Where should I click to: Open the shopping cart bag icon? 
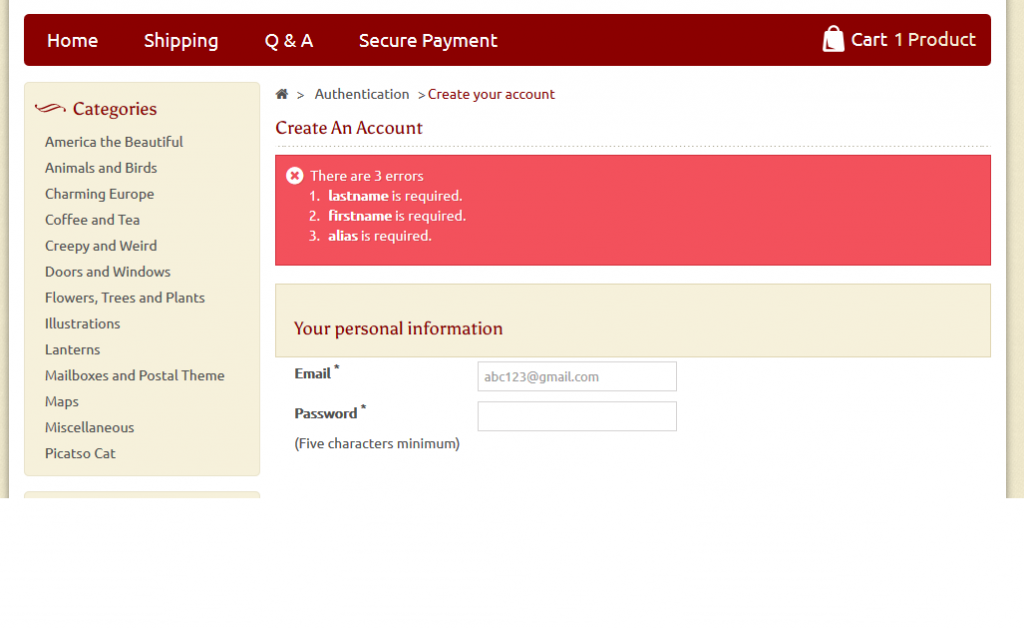click(833, 39)
